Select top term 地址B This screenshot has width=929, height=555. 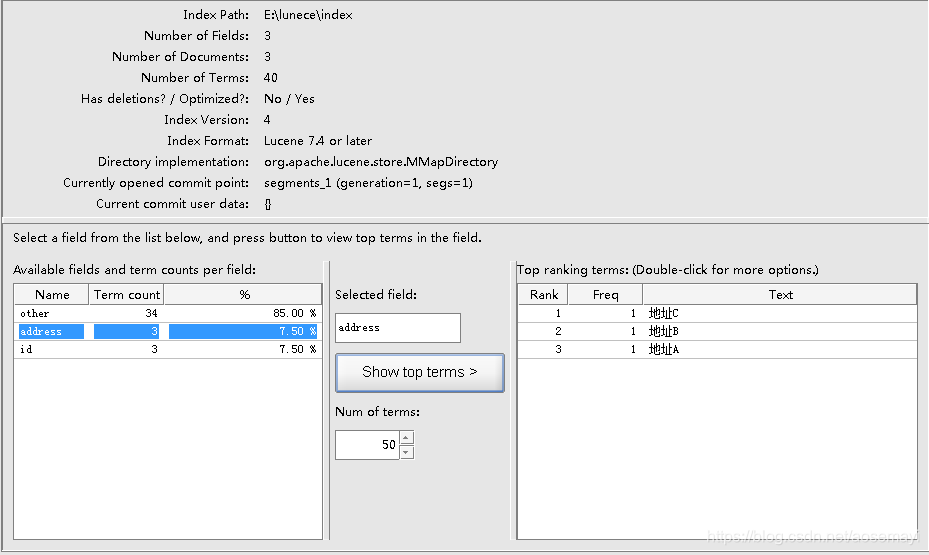tap(664, 331)
